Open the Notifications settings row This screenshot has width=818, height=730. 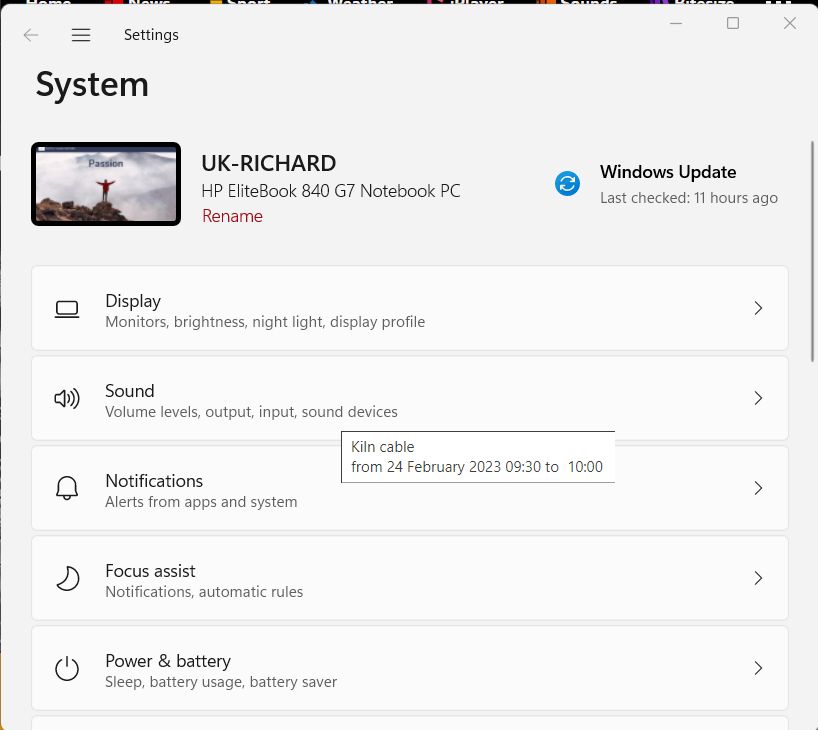click(x=410, y=488)
